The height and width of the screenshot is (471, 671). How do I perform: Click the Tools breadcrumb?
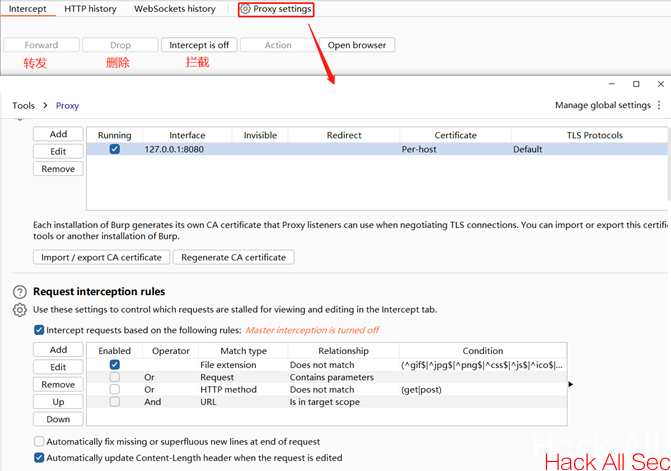pyautogui.click(x=24, y=105)
